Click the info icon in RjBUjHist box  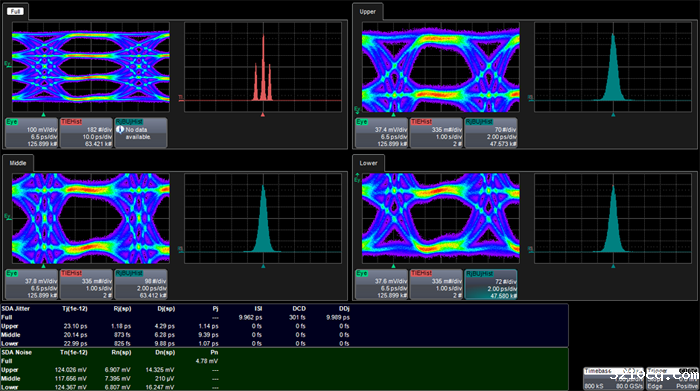point(120,129)
